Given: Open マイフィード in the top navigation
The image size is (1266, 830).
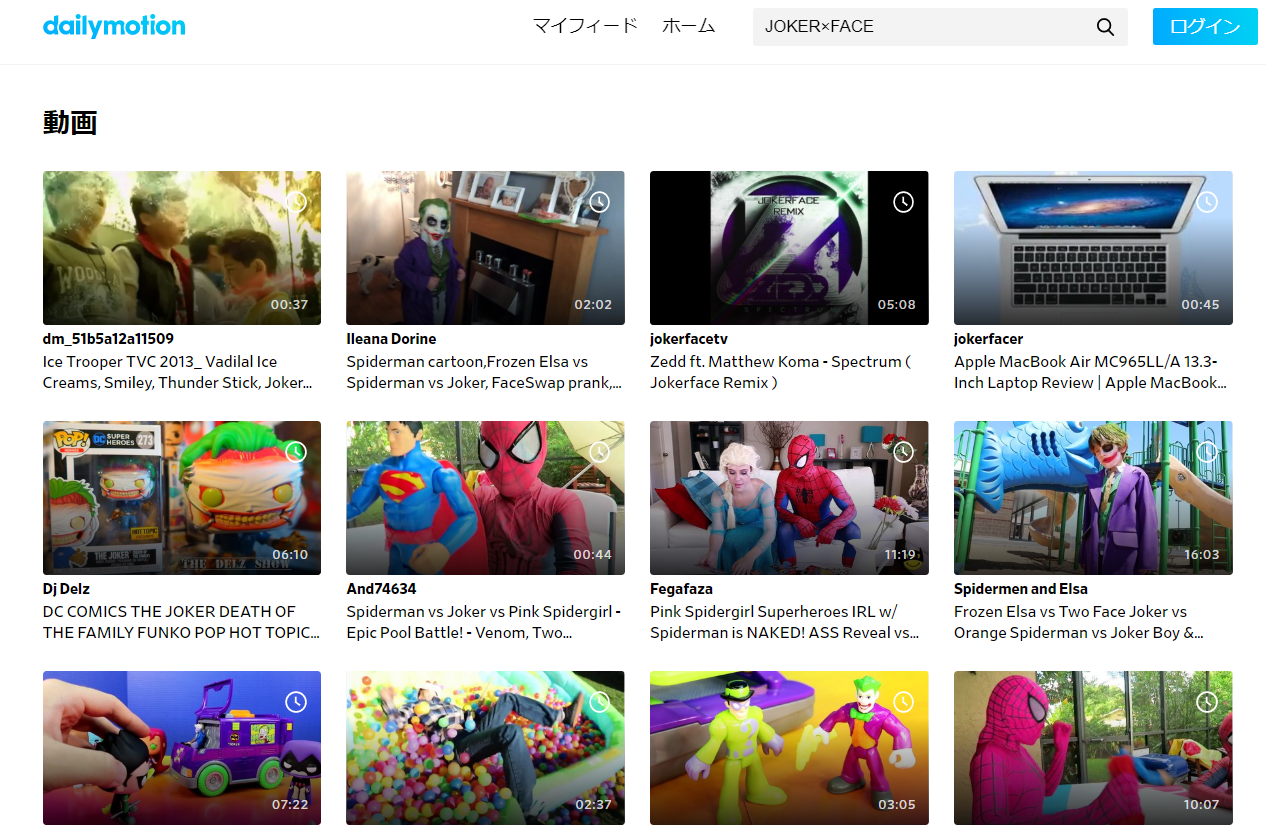Looking at the screenshot, I should pyautogui.click(x=585, y=26).
